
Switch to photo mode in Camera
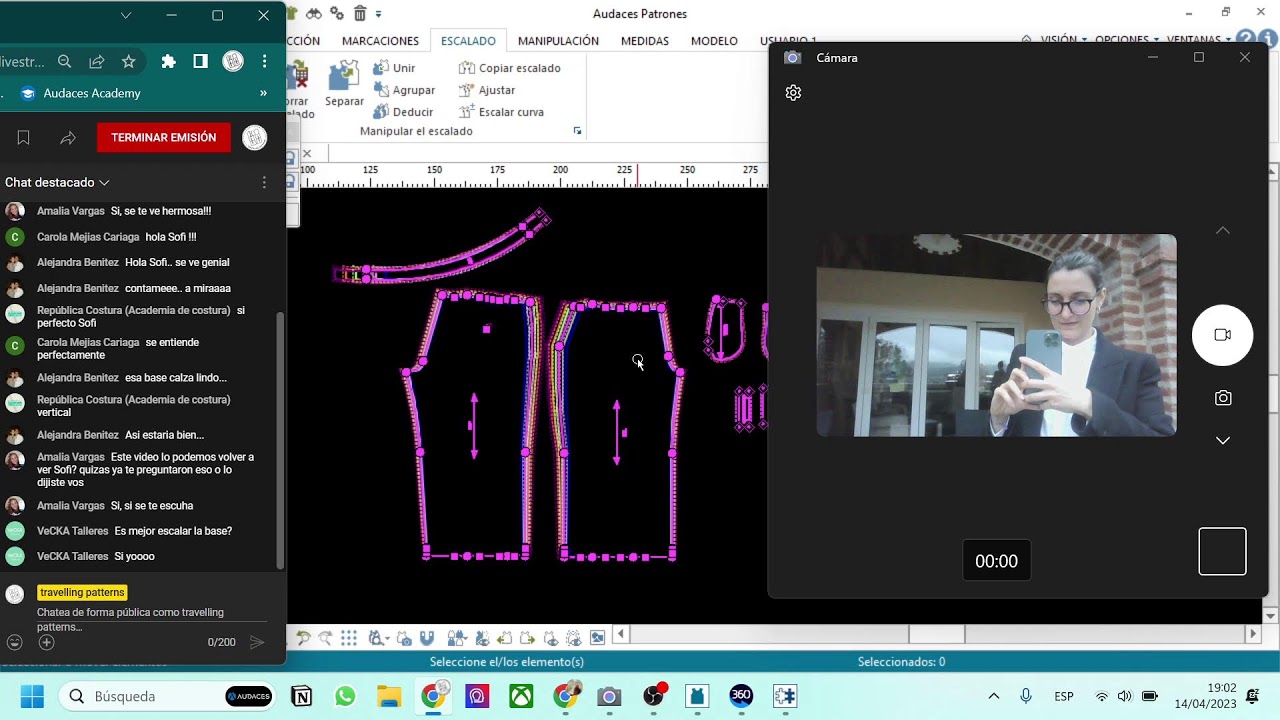(1222, 398)
